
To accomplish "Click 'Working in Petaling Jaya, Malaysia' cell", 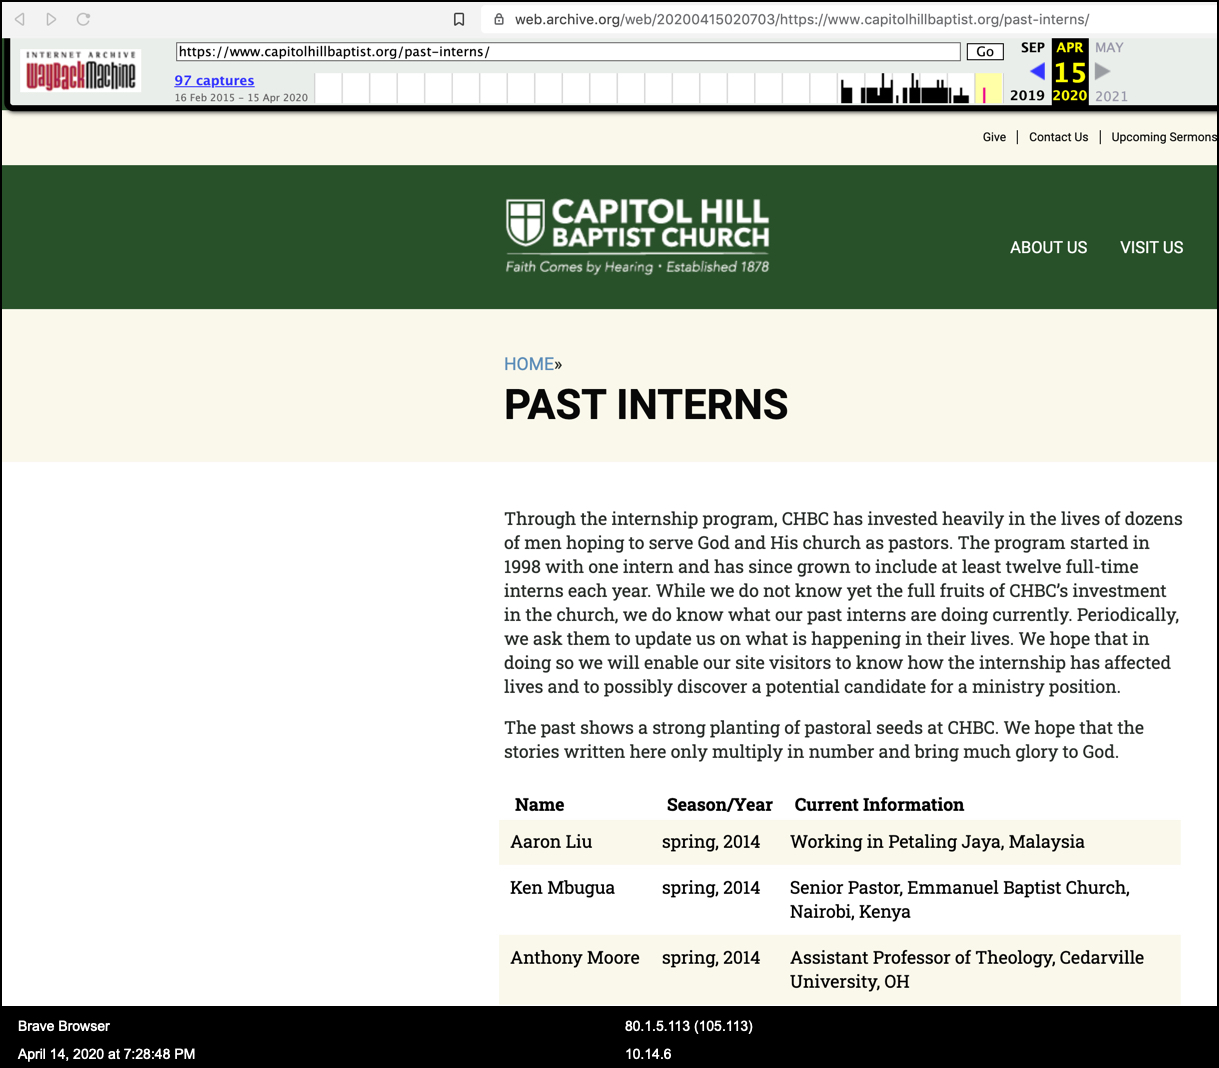I will click(937, 842).
